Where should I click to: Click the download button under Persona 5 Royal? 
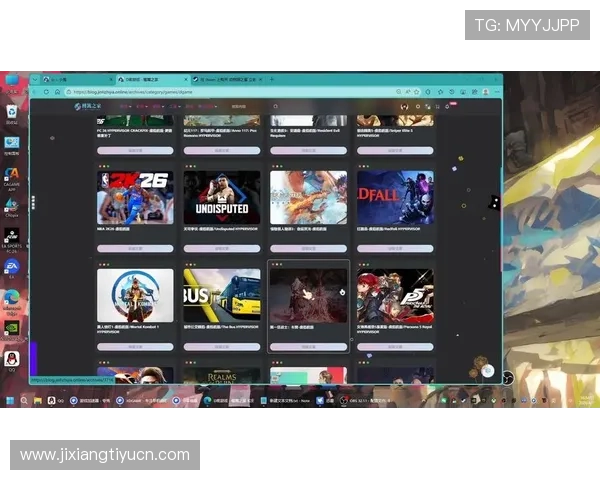[x=394, y=347]
